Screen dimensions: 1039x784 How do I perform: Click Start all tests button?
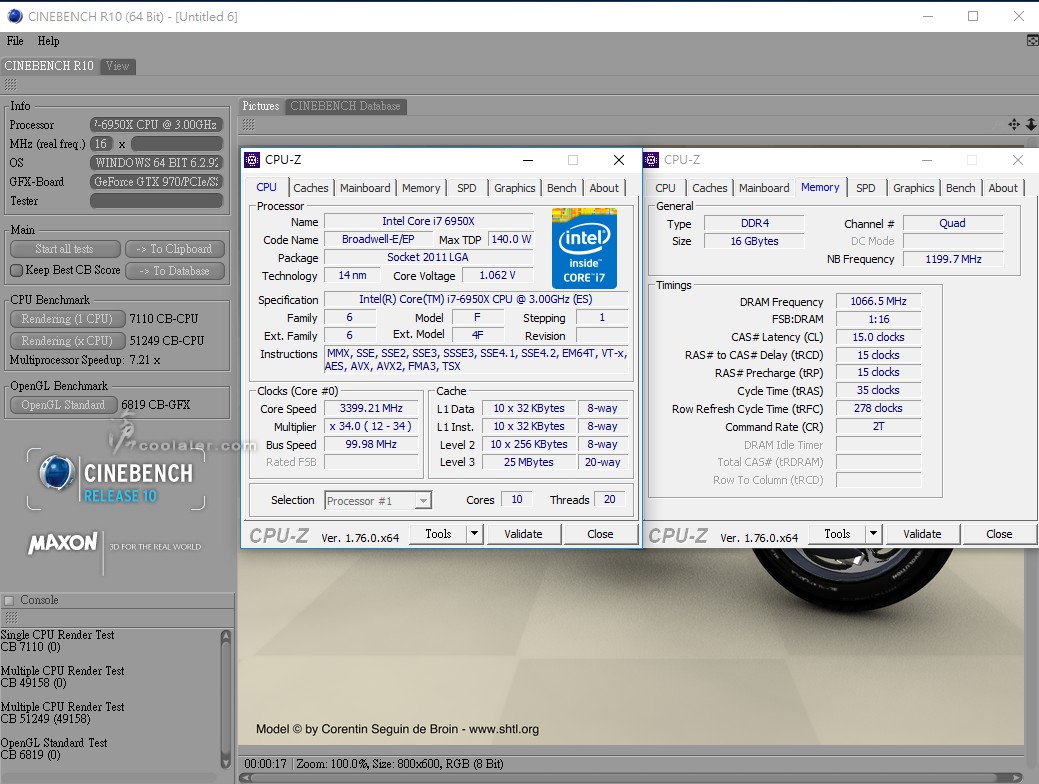point(65,249)
